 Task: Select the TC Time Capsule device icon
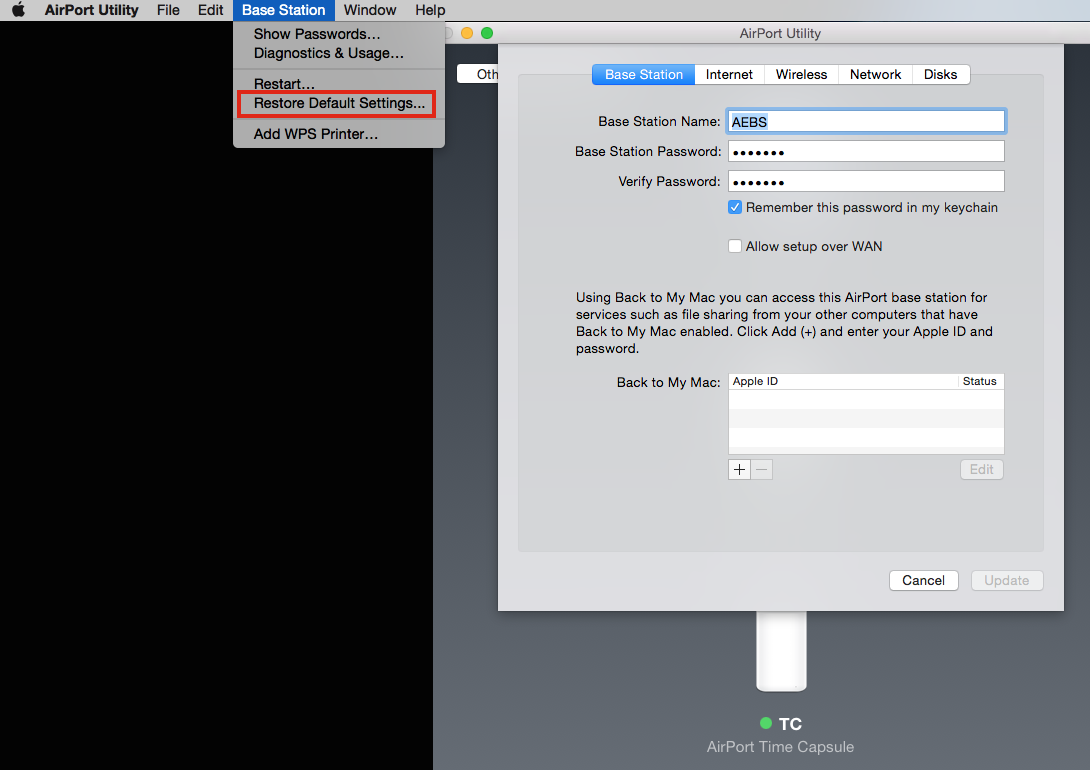coord(781,650)
